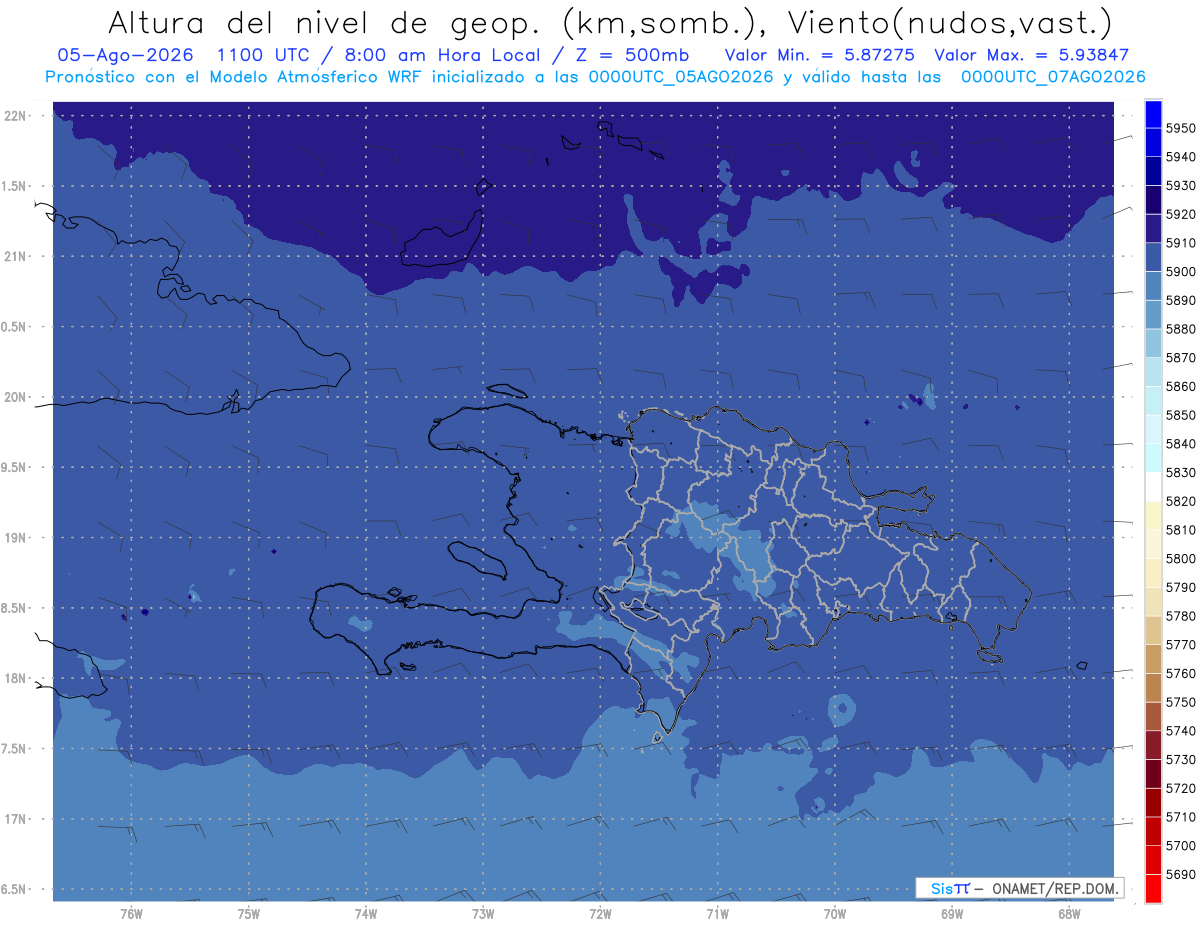Click "Valor Min. = 5.87275" text

819,55
